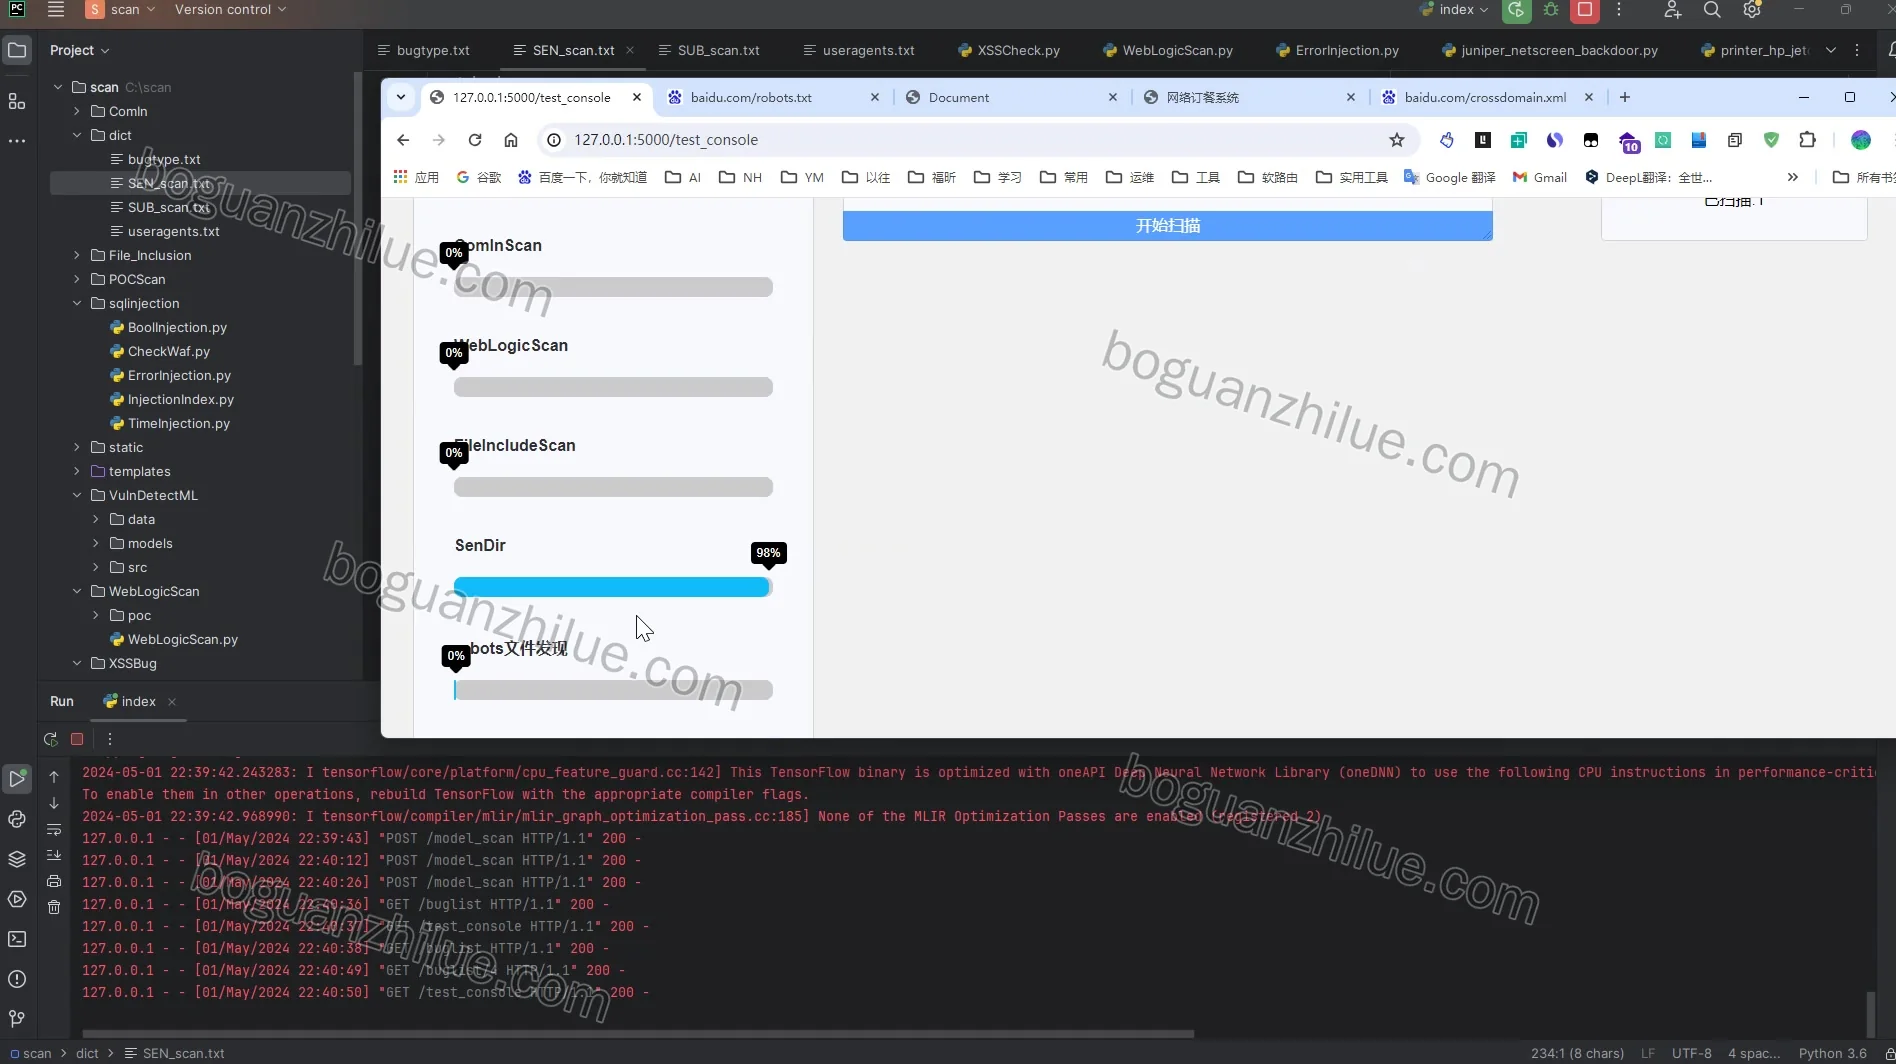Collapse the sqlinjection folder

(77, 303)
